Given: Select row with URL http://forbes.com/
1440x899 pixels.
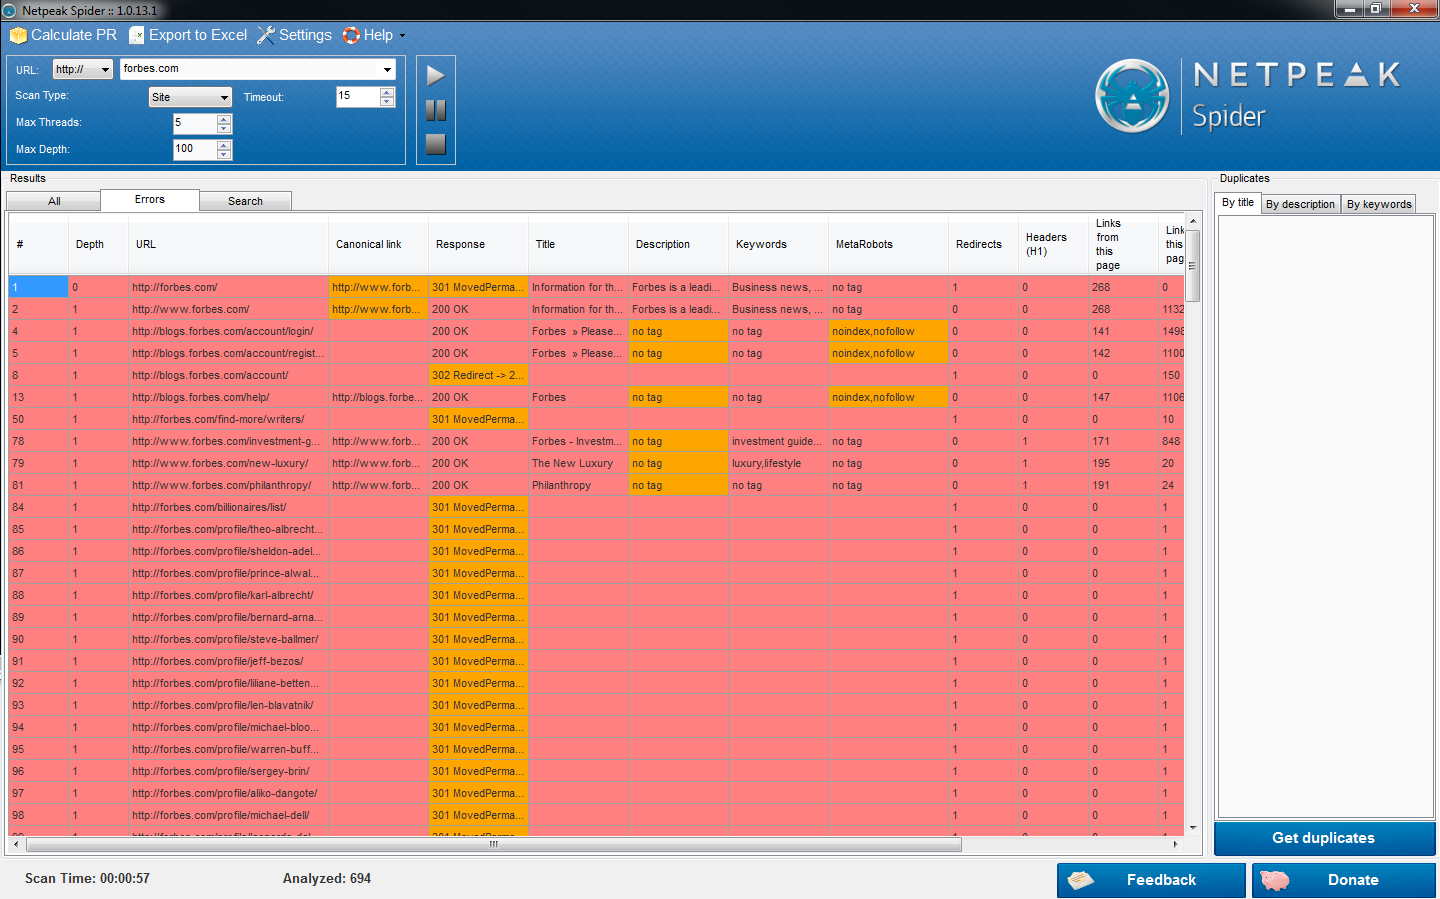Looking at the screenshot, I should (x=228, y=287).
